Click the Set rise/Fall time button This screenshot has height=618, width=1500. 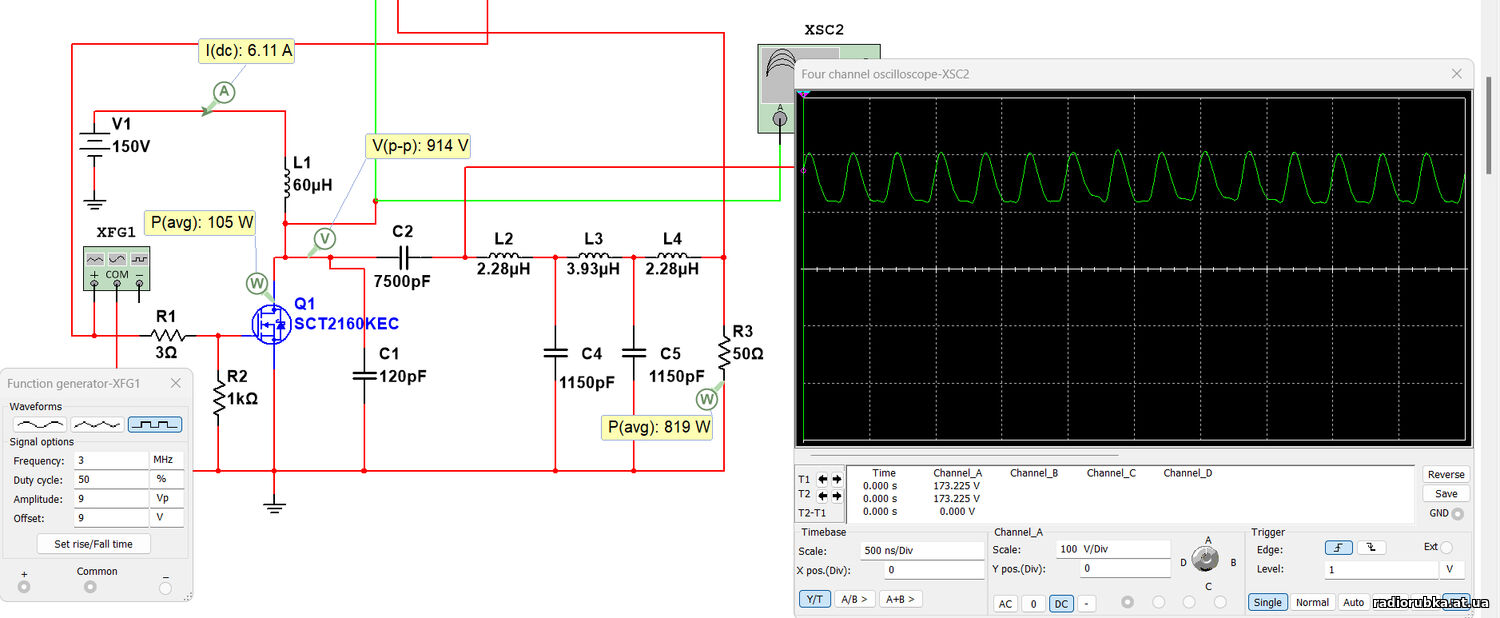click(x=93, y=544)
